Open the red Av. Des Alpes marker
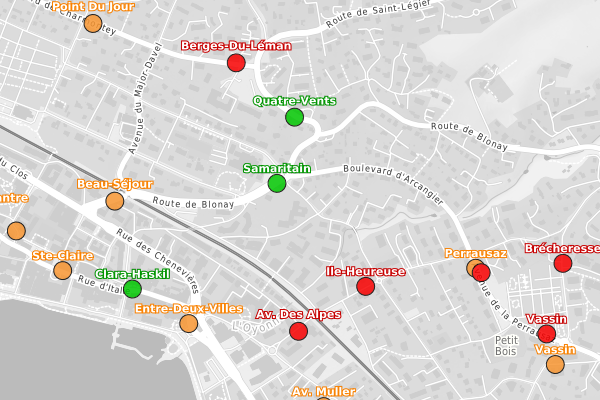600x400 pixels. [297, 331]
